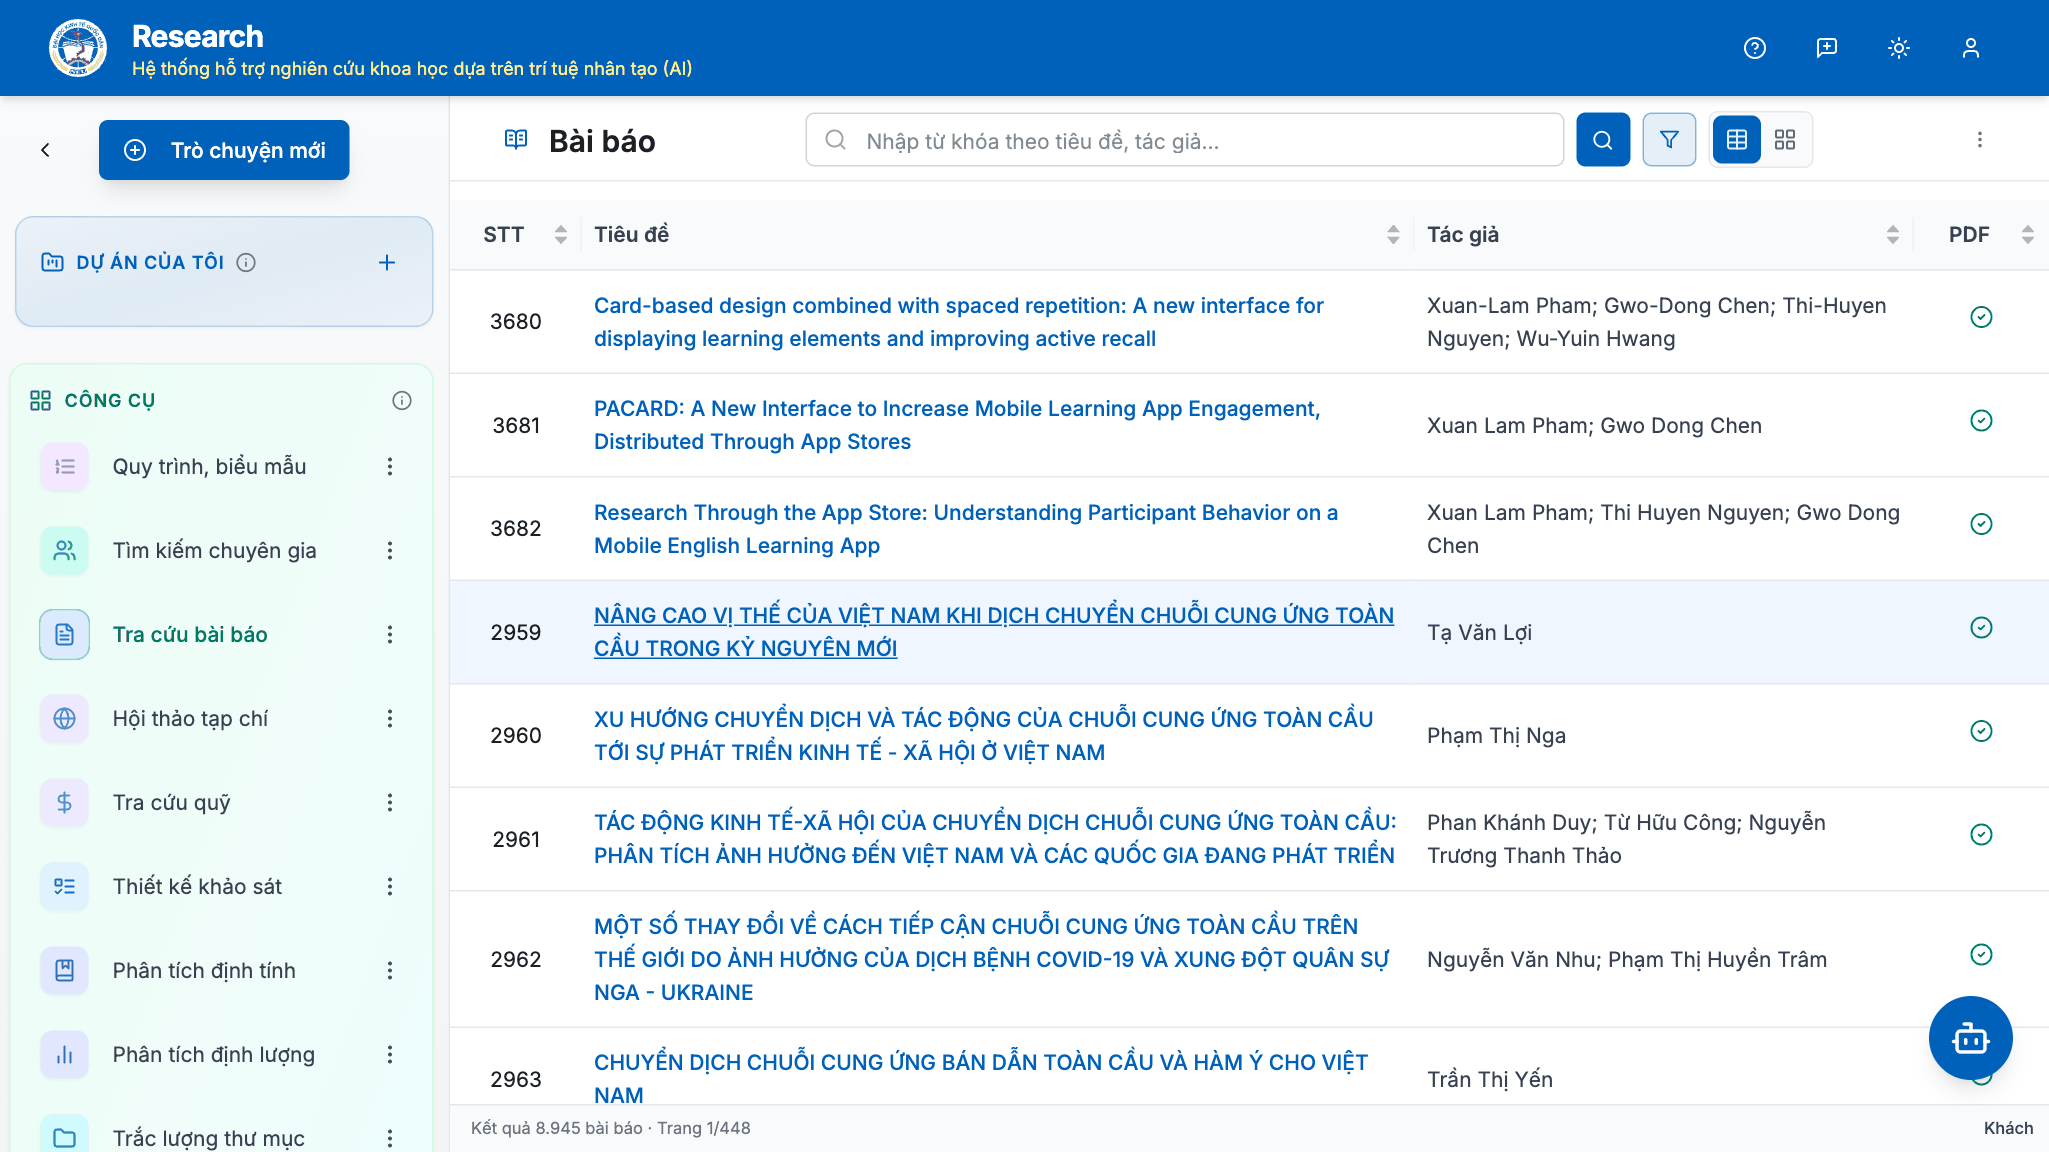
Task: Select Hội thảo tạp chí in sidebar
Action: pos(190,719)
